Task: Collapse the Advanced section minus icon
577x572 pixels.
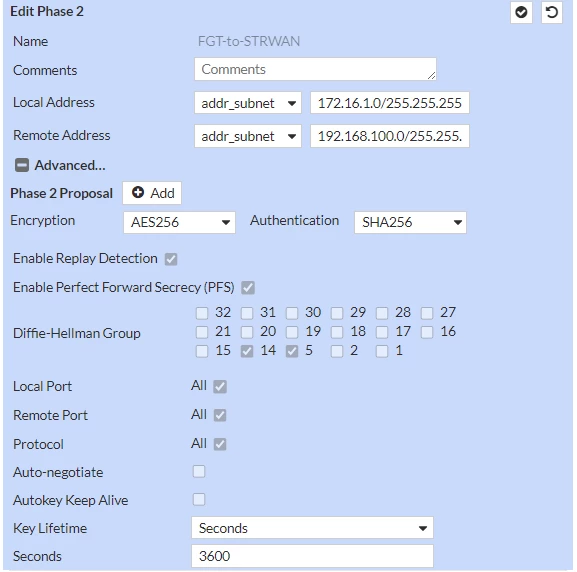Action: 22,165
